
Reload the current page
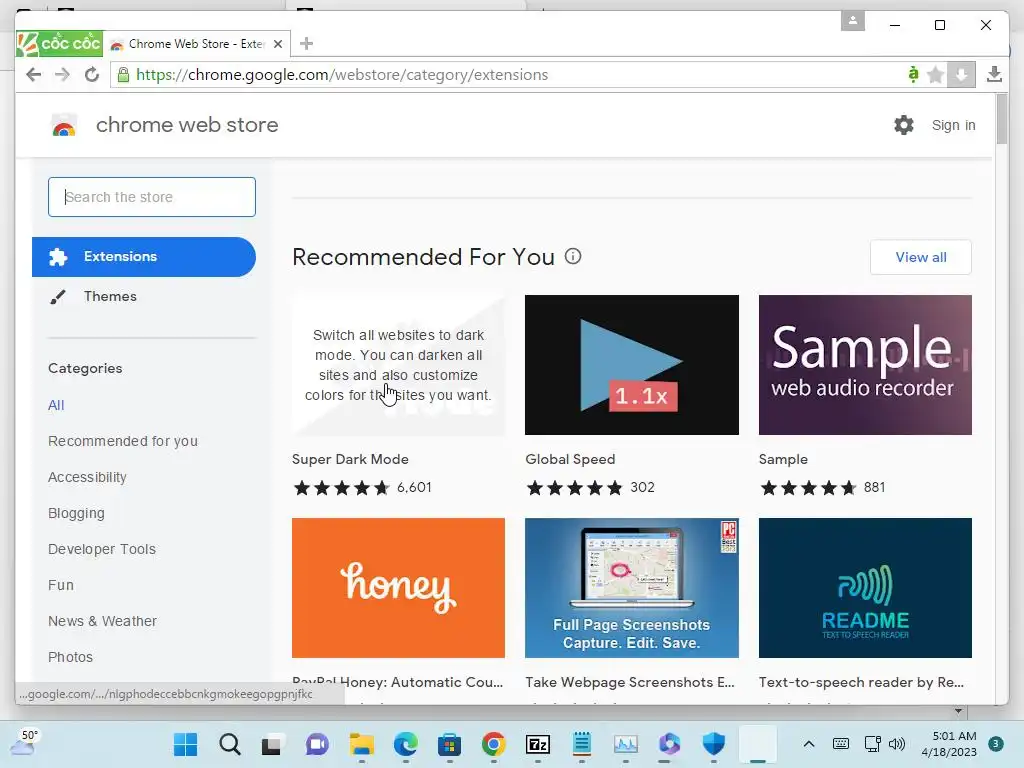coord(91,74)
